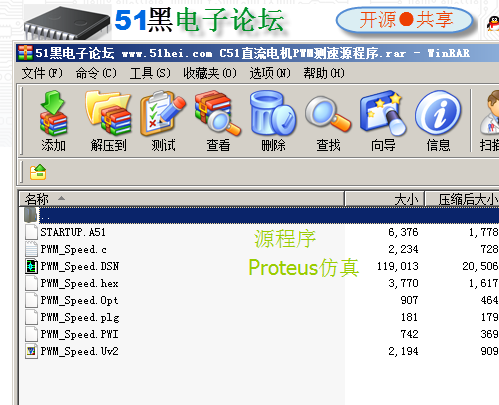Show archive 信息 (Info) icon
Viewport: 499px width, 405px height.
click(x=438, y=121)
